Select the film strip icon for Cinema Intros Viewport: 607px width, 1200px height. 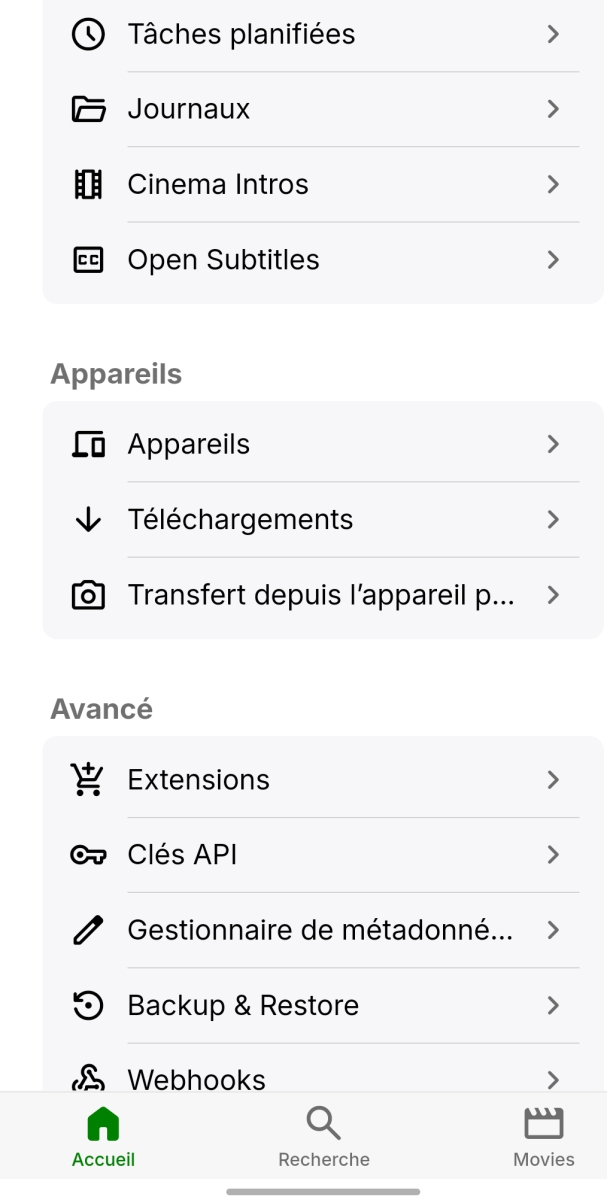pos(89,184)
